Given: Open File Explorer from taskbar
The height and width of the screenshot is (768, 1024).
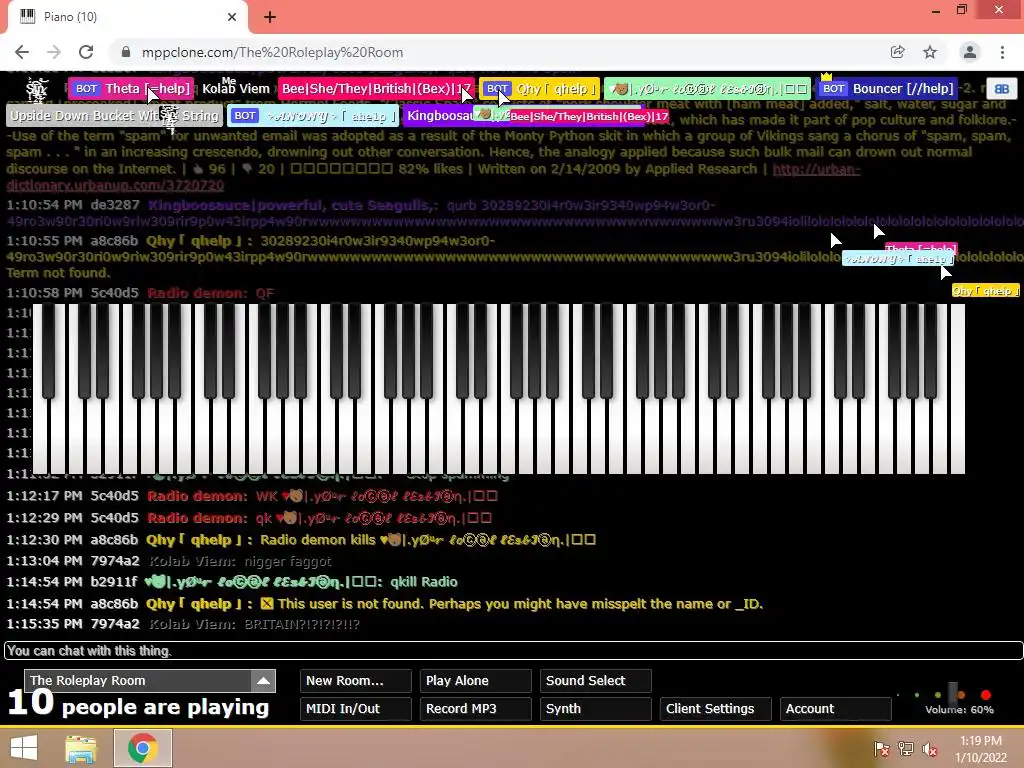Looking at the screenshot, I should (x=81, y=748).
